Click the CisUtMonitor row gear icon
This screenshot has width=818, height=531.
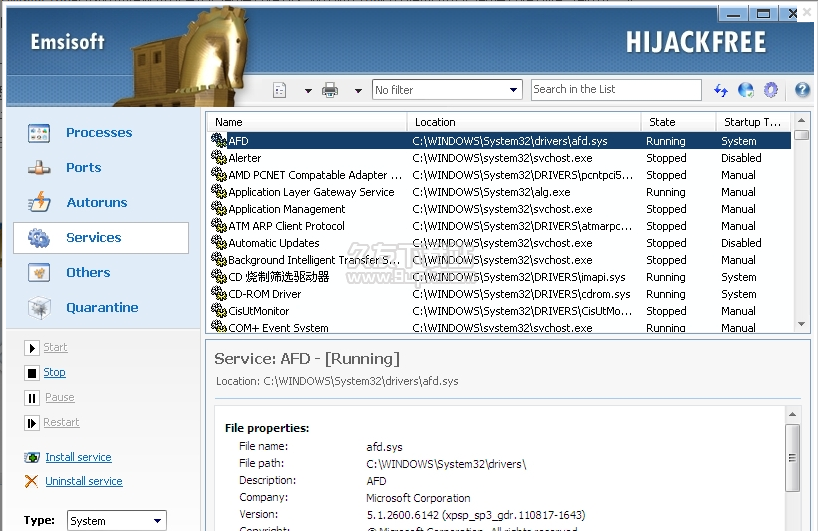tap(219, 310)
